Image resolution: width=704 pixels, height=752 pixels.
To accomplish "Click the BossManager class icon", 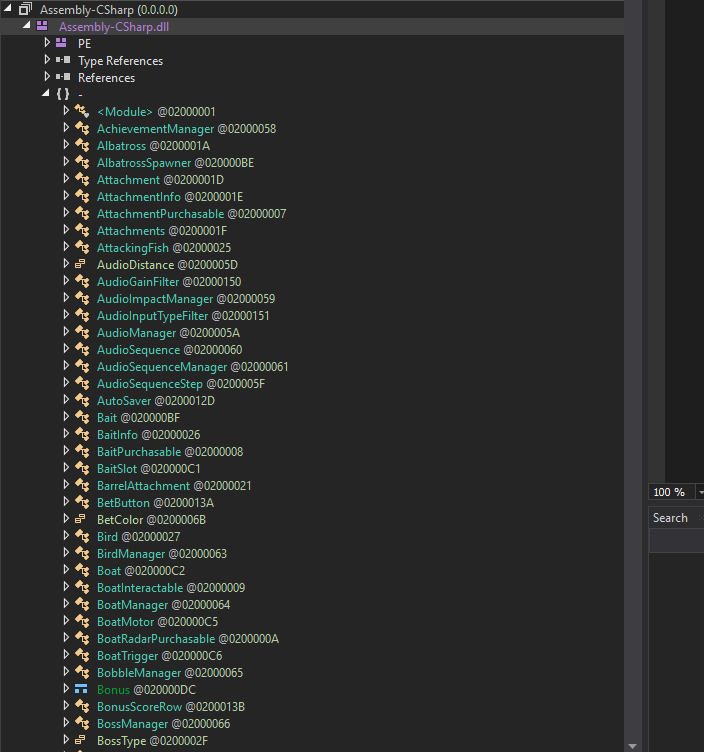I will [82, 723].
